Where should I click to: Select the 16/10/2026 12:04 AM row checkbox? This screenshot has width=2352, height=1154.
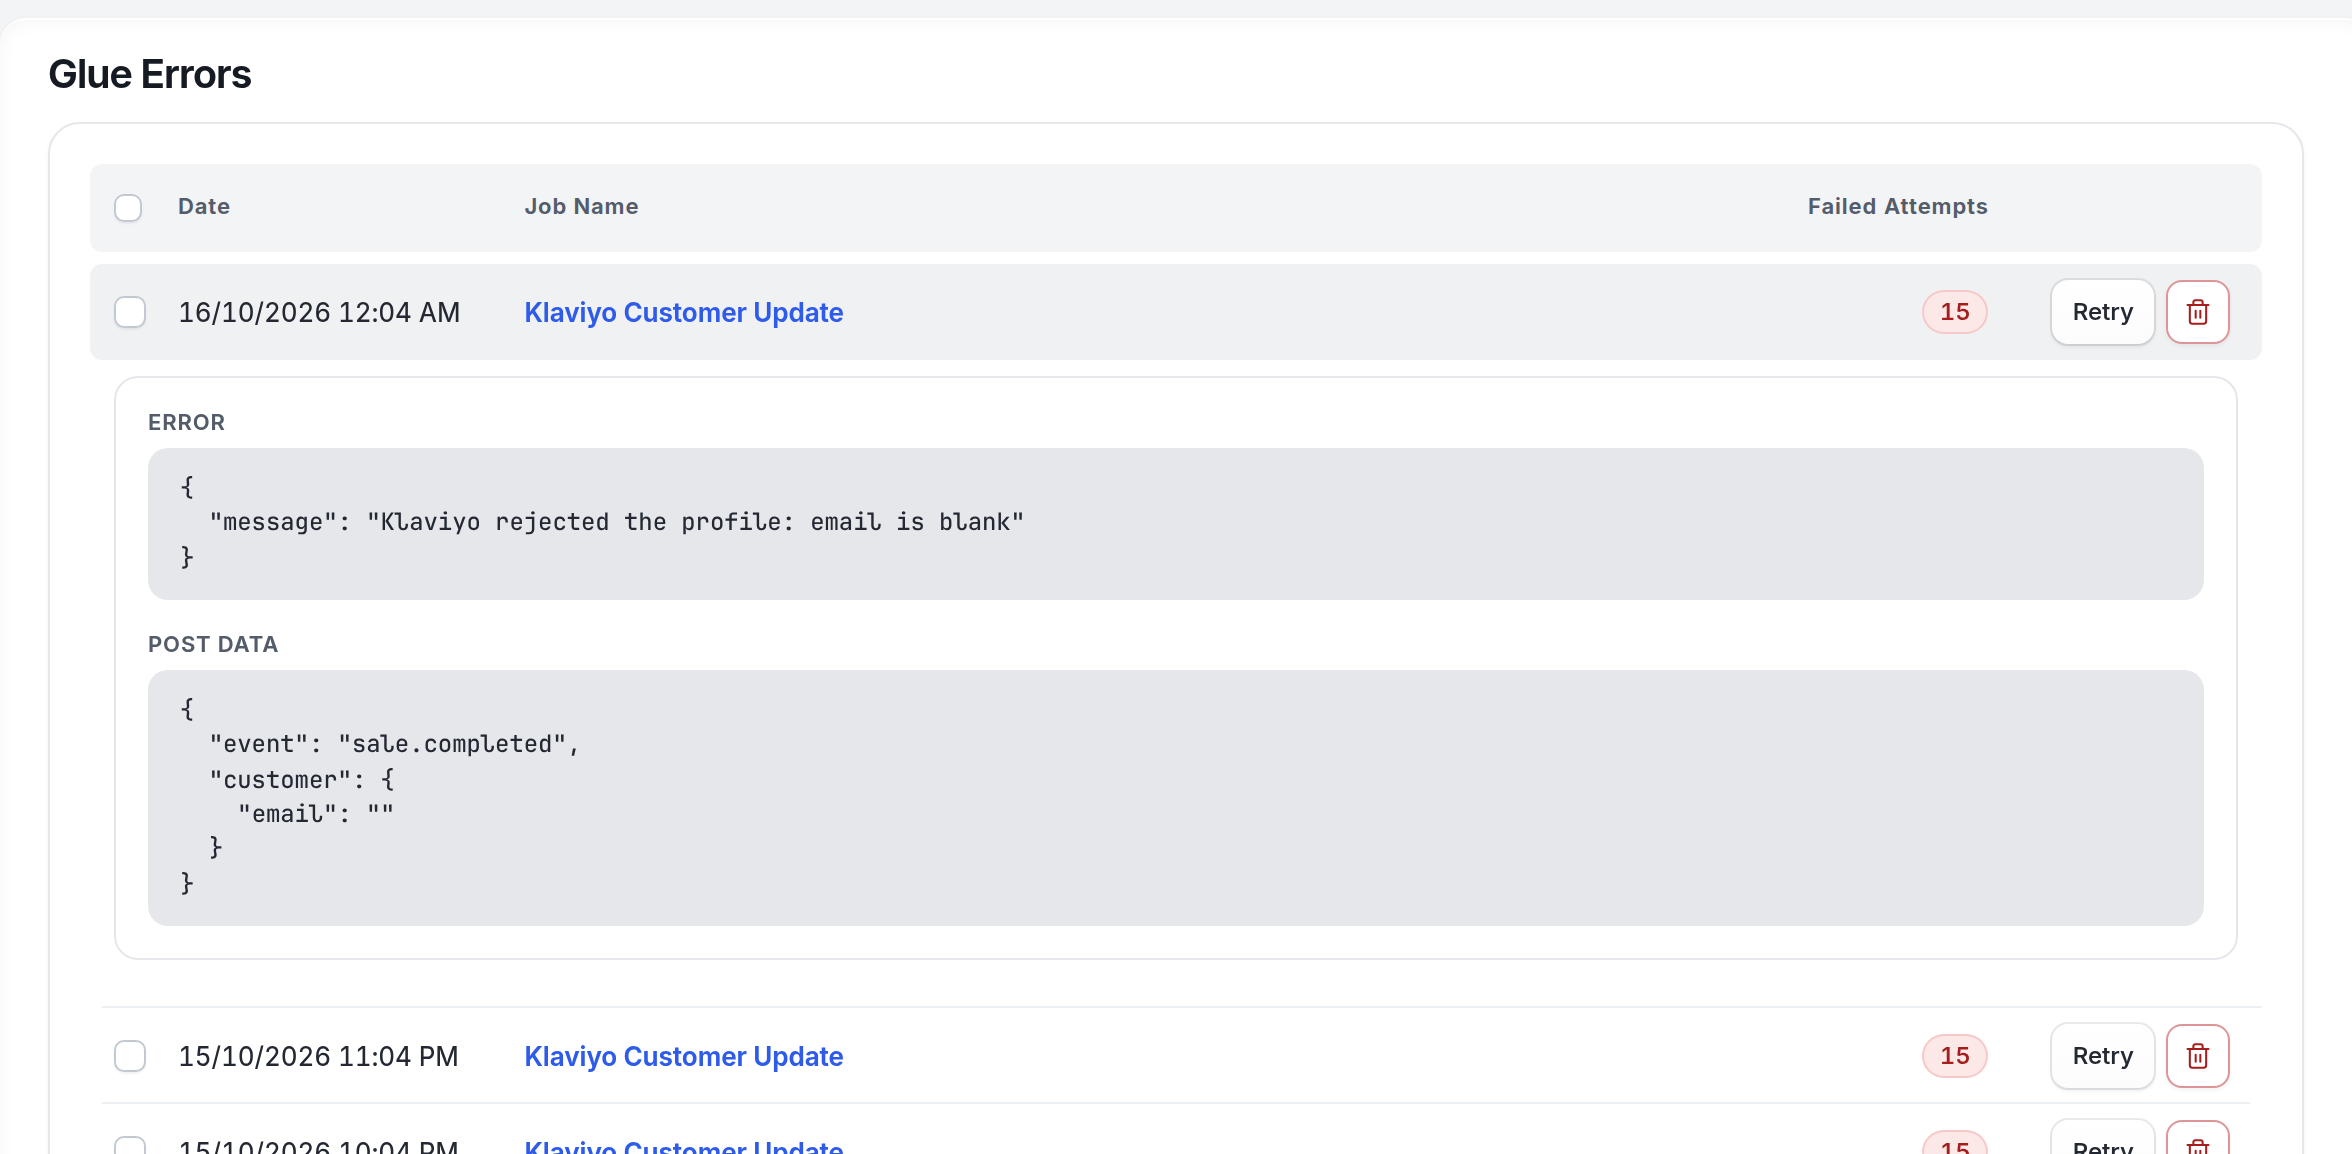pos(130,312)
